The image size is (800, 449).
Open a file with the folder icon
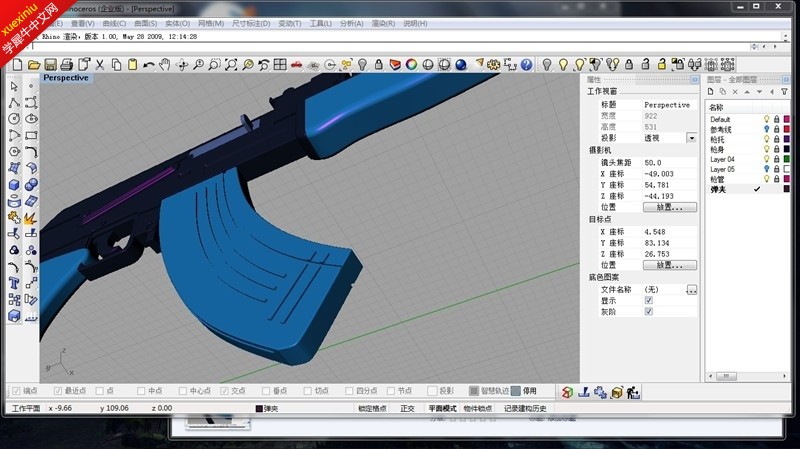click(34, 65)
